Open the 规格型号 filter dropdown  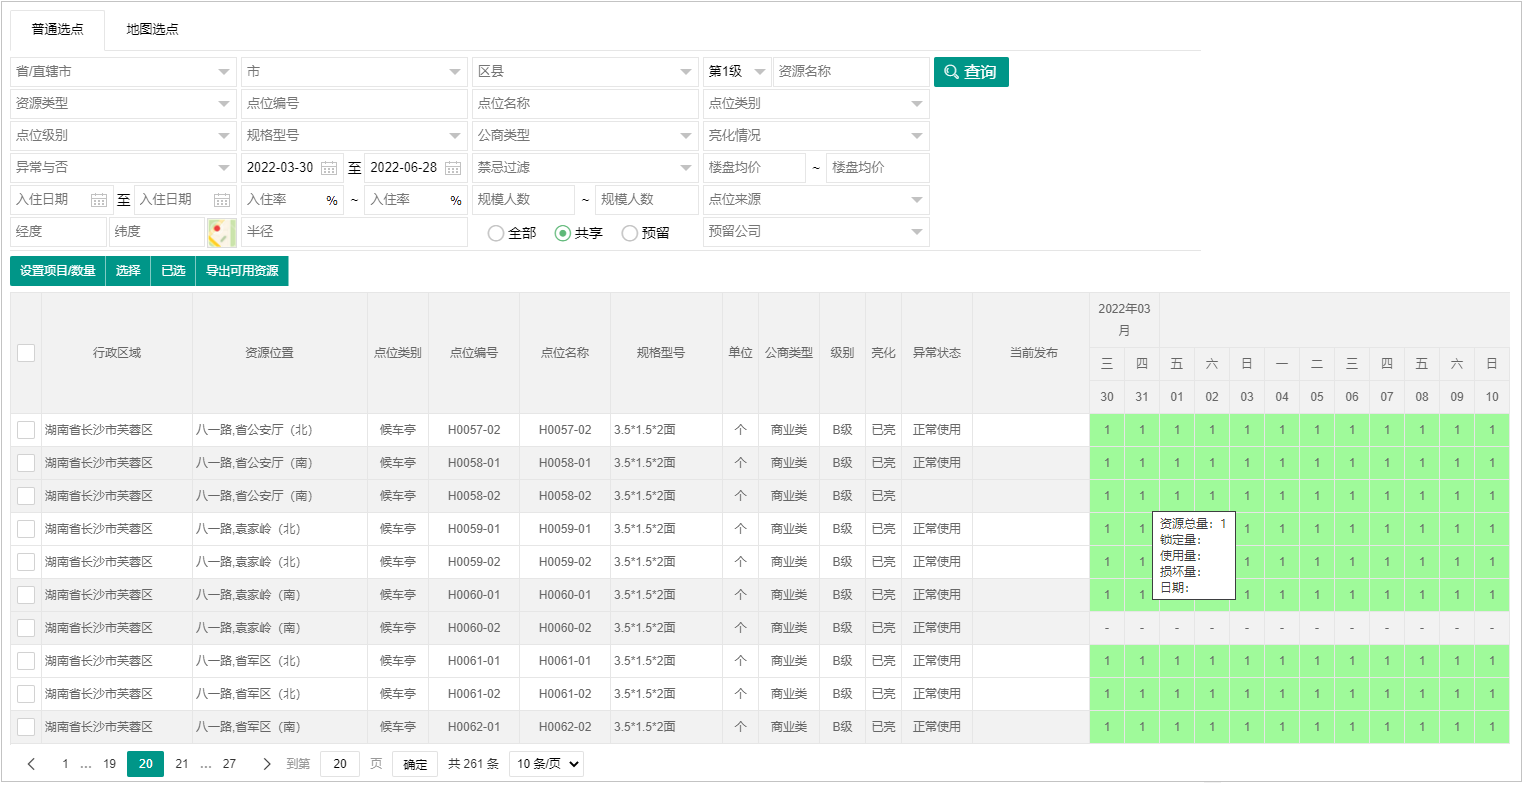(354, 136)
